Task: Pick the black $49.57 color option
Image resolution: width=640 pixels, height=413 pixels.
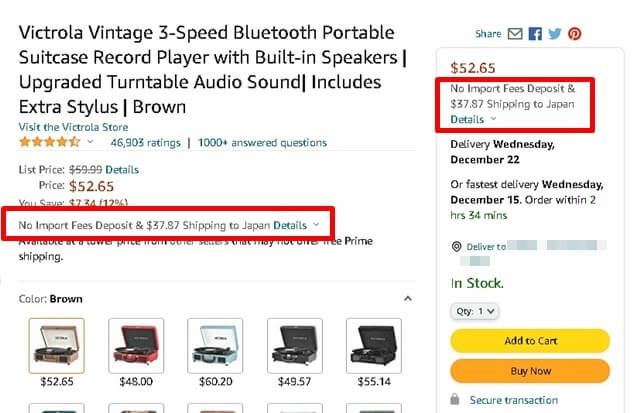Action: [295, 345]
